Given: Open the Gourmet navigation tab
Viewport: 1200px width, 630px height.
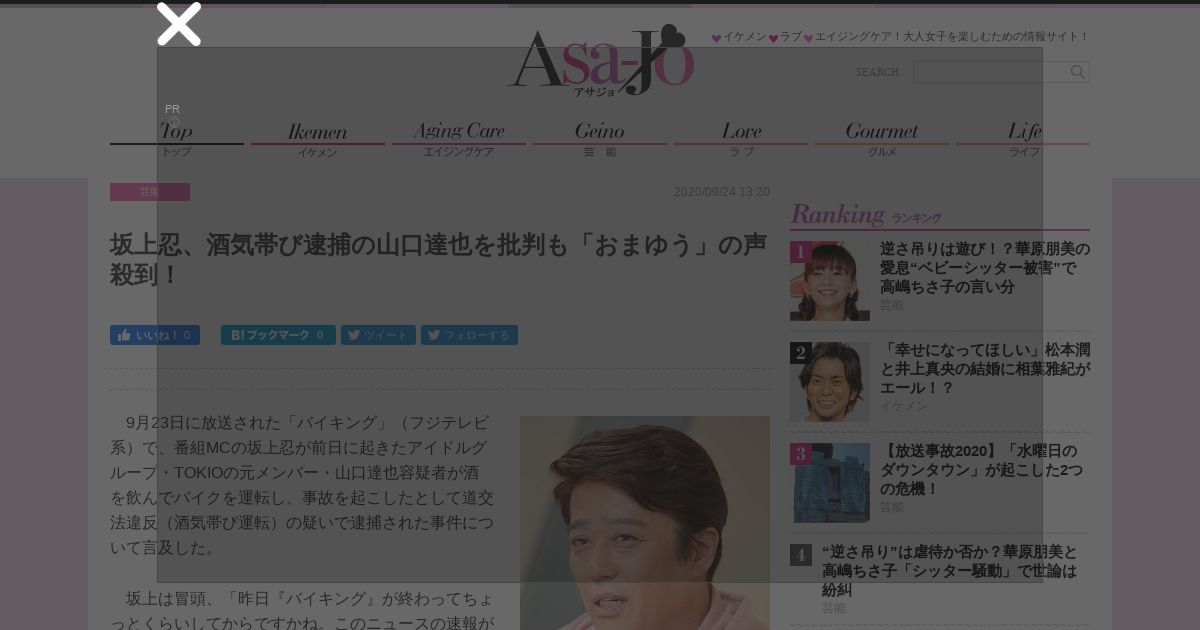Looking at the screenshot, I should tap(882, 138).
